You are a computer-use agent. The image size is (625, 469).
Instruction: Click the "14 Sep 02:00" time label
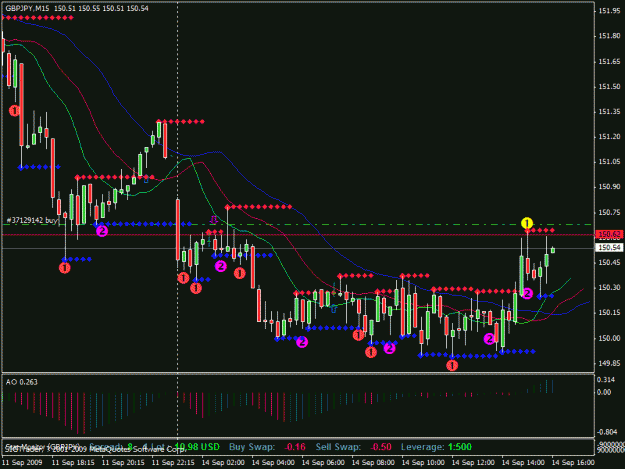[x=223, y=463]
